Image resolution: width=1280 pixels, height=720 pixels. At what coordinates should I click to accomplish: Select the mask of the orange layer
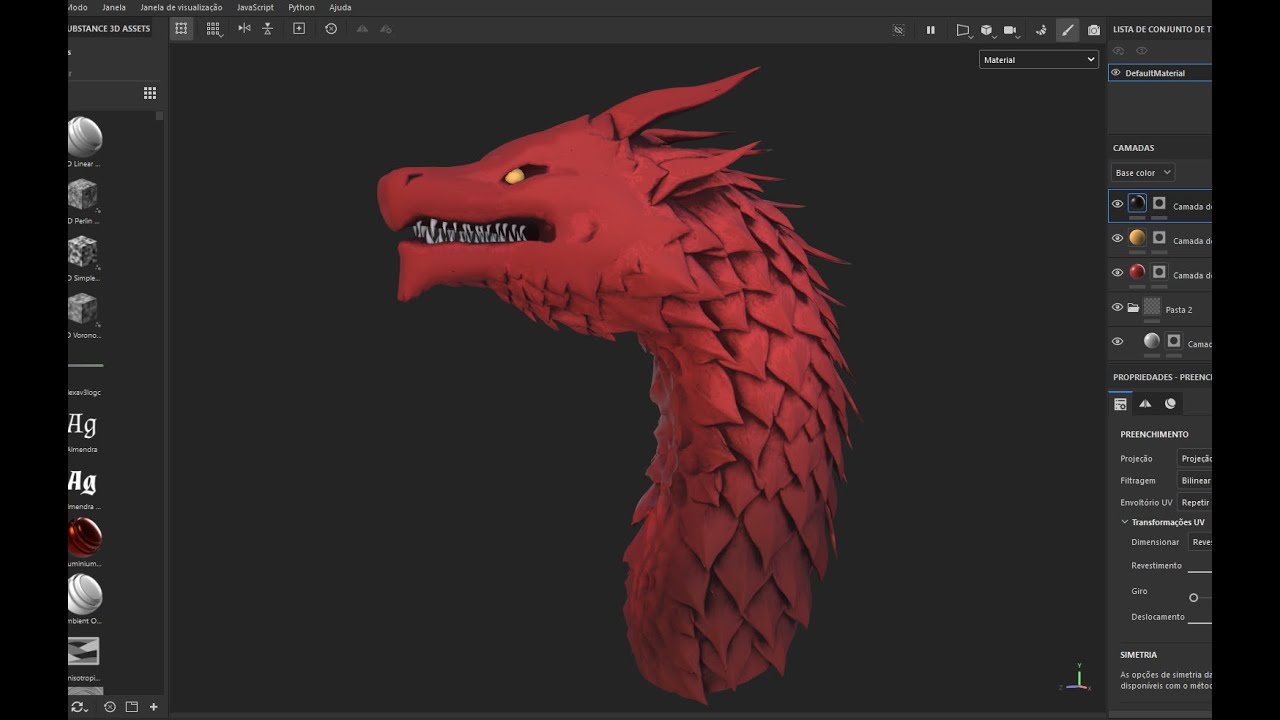click(1159, 237)
